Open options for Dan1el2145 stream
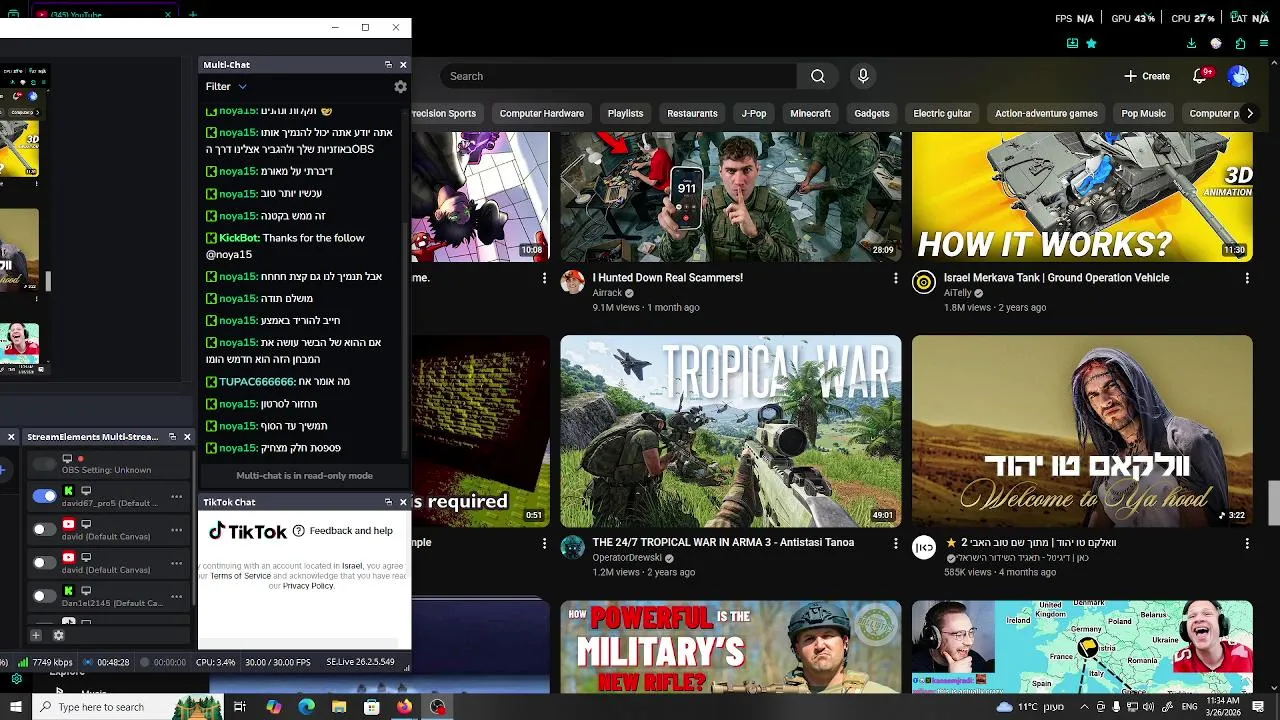Screen dimensions: 1280x720 (x=177, y=597)
